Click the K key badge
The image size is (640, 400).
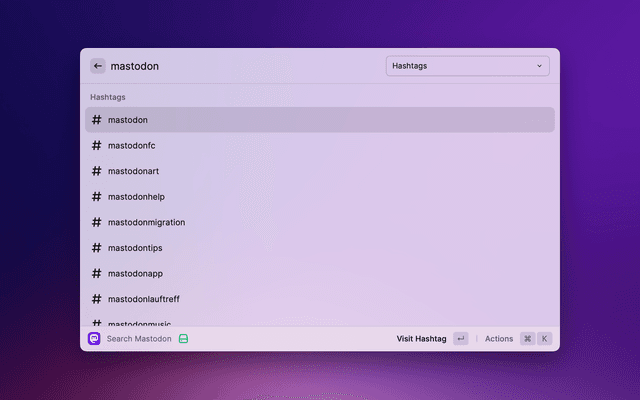pyautogui.click(x=545, y=339)
